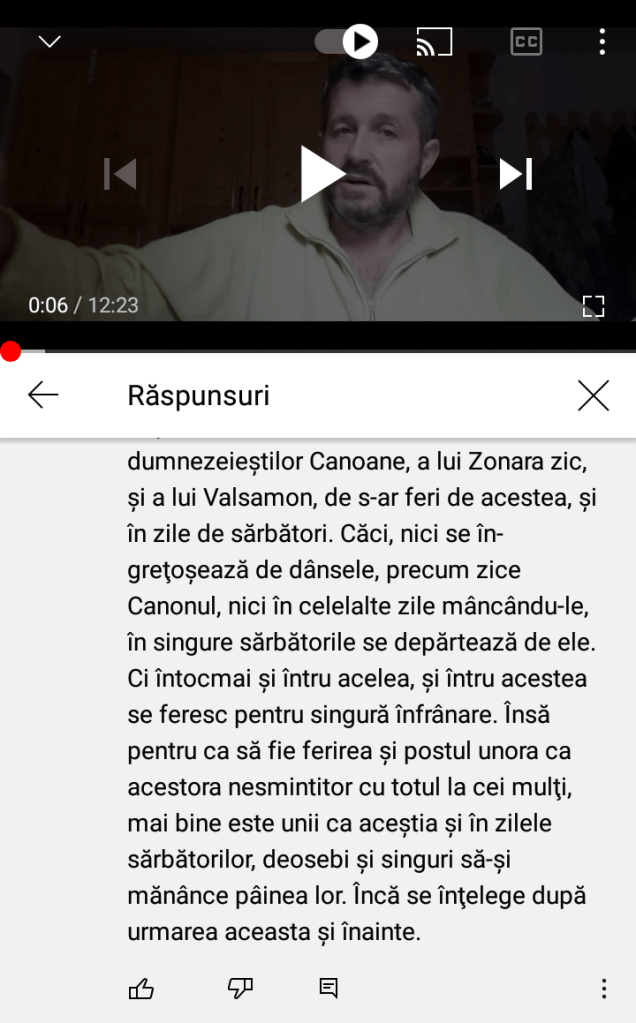Click the video timeline track
Viewport: 636px width, 1023px height.
coord(318,351)
